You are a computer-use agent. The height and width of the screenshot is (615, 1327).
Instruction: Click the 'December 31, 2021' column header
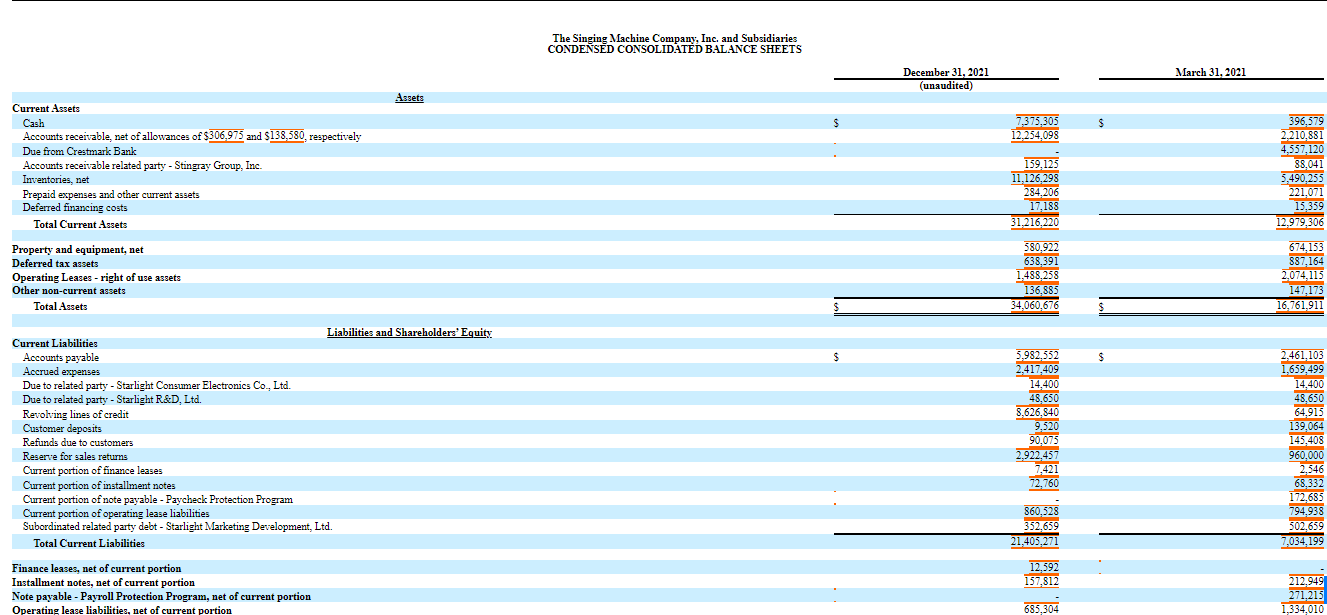pos(946,73)
